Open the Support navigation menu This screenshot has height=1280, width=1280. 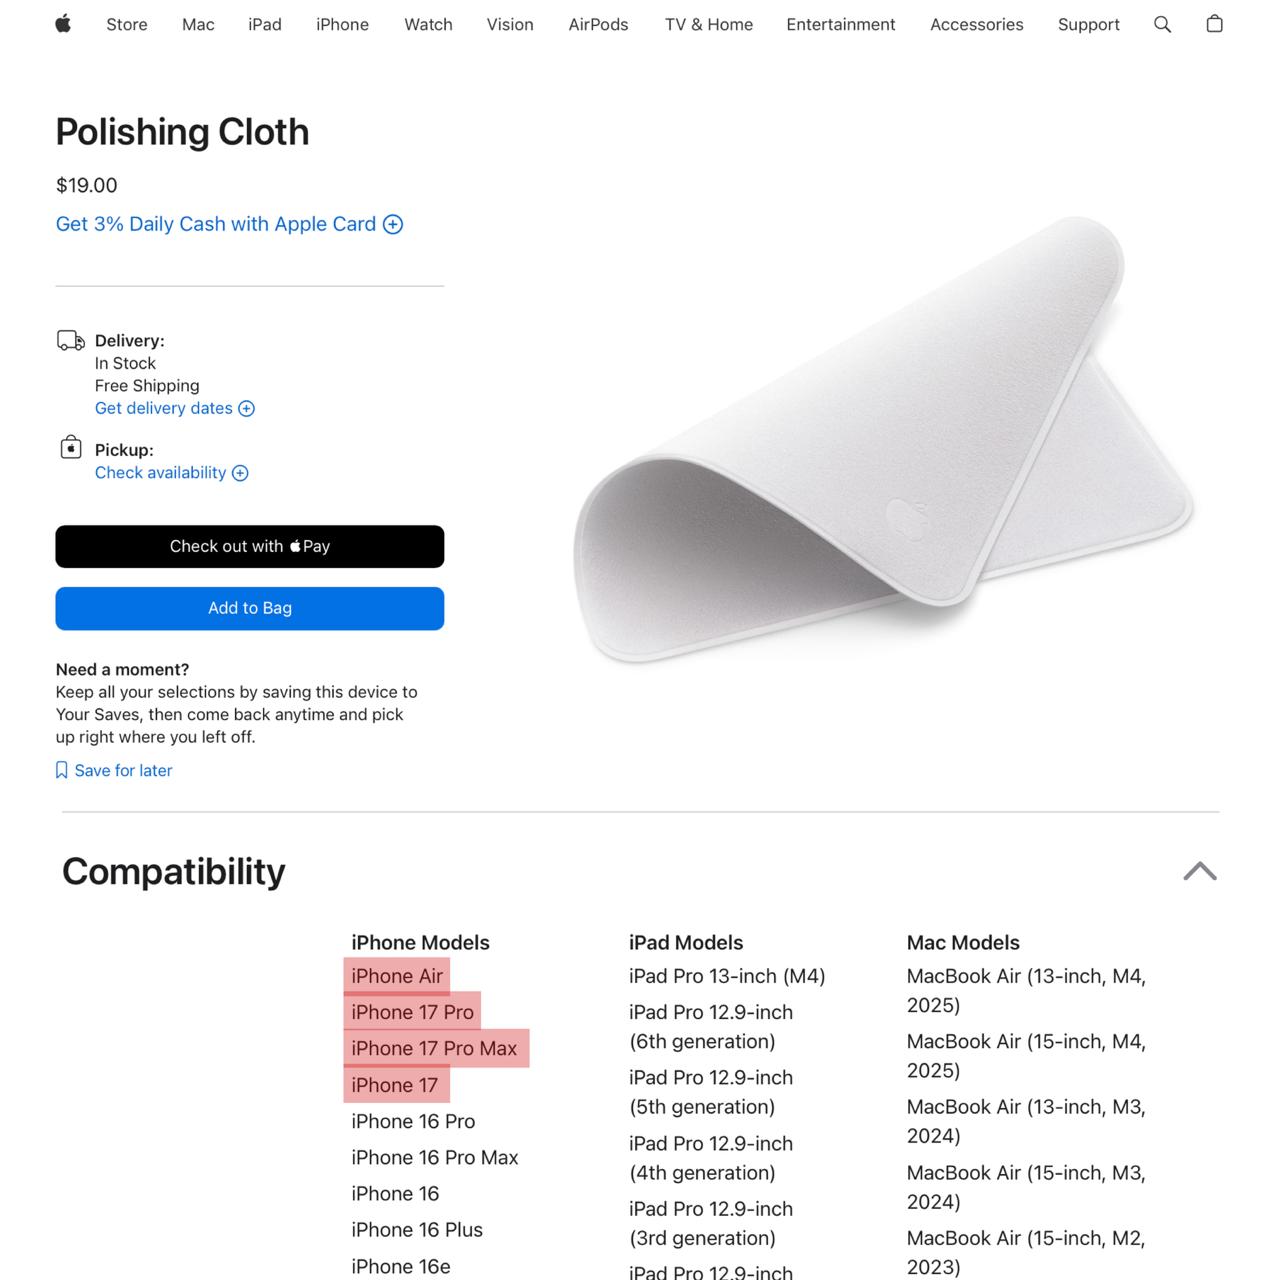tap(1089, 24)
